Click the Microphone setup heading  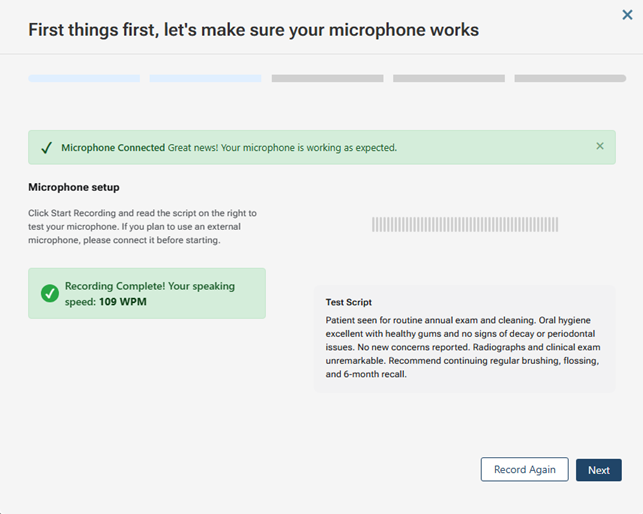point(74,187)
